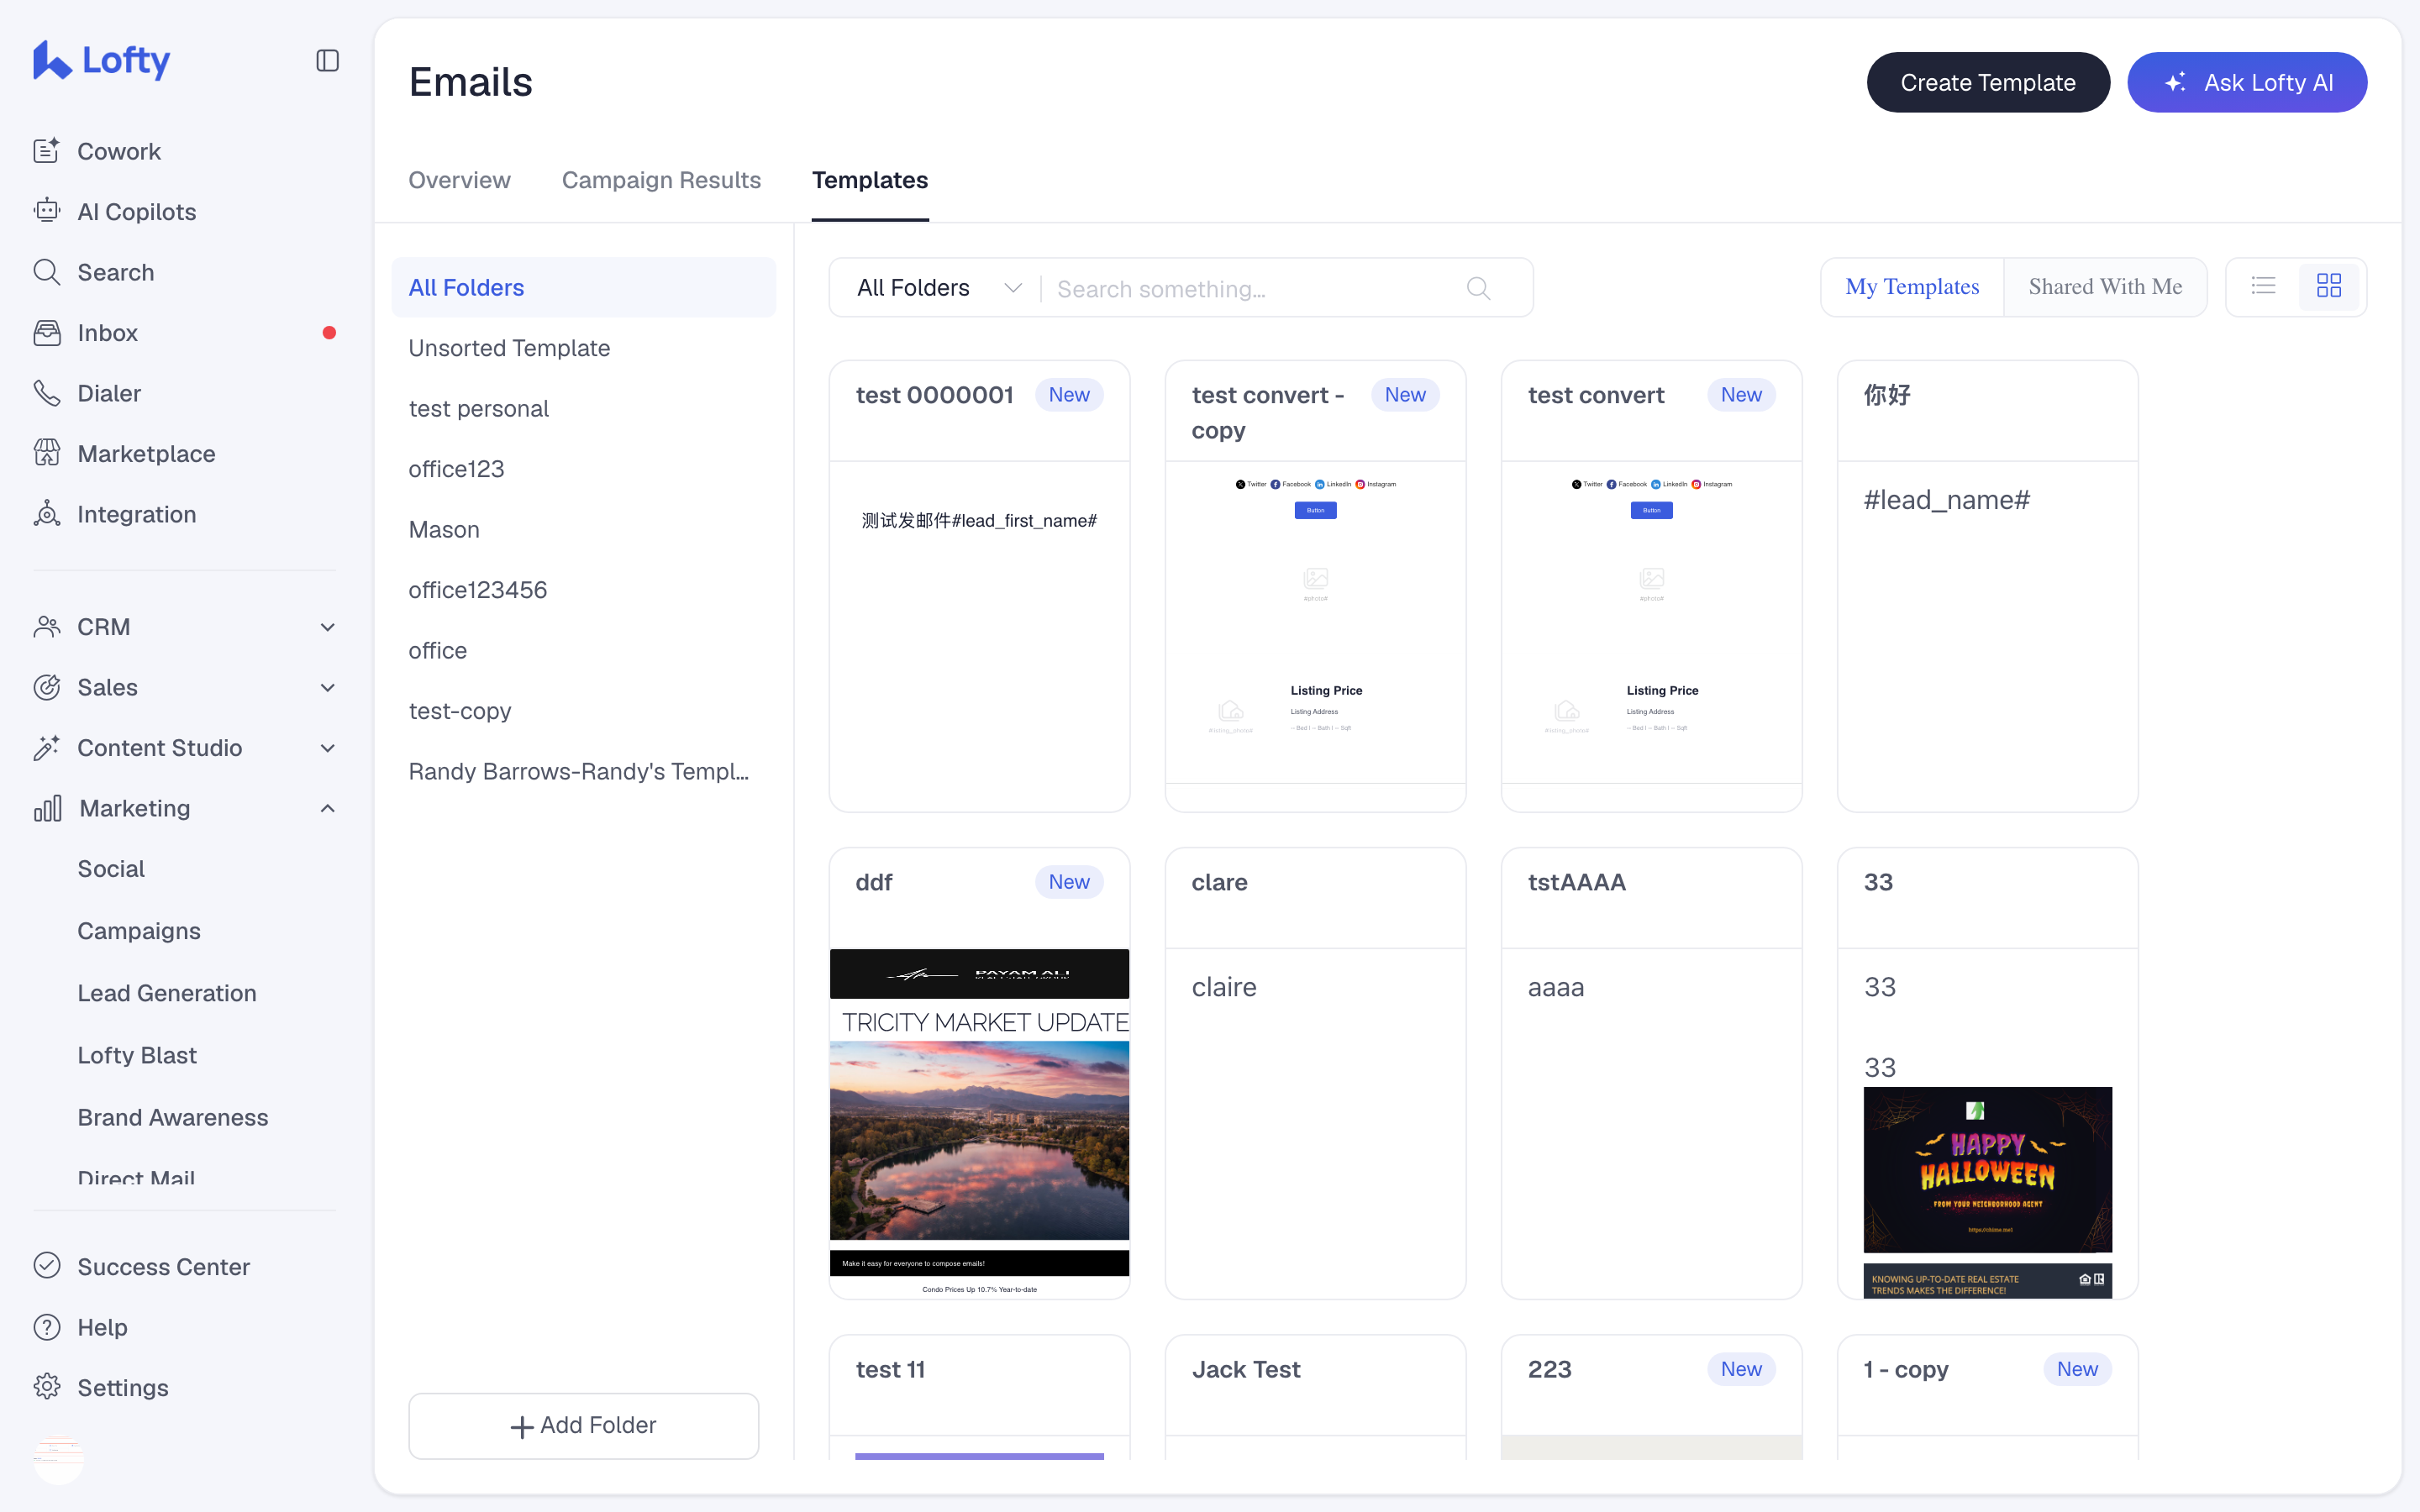This screenshot has height=1512, width=2420.
Task: Click the Marketing bar chart icon
Action: [x=47, y=808]
